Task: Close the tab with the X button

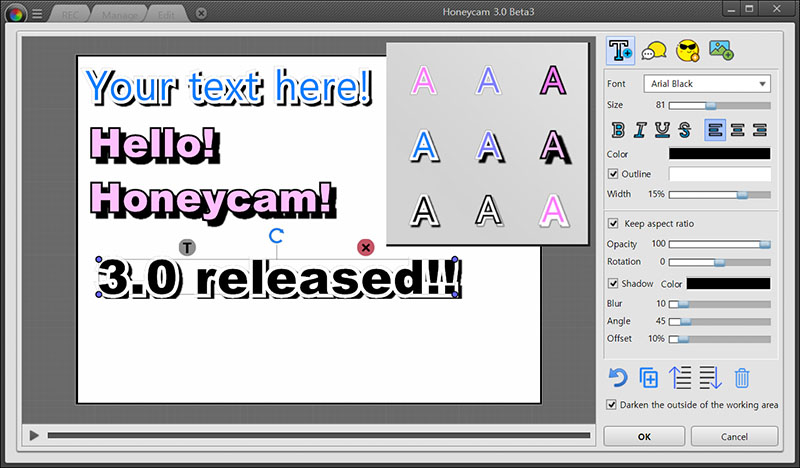Action: pos(201,14)
